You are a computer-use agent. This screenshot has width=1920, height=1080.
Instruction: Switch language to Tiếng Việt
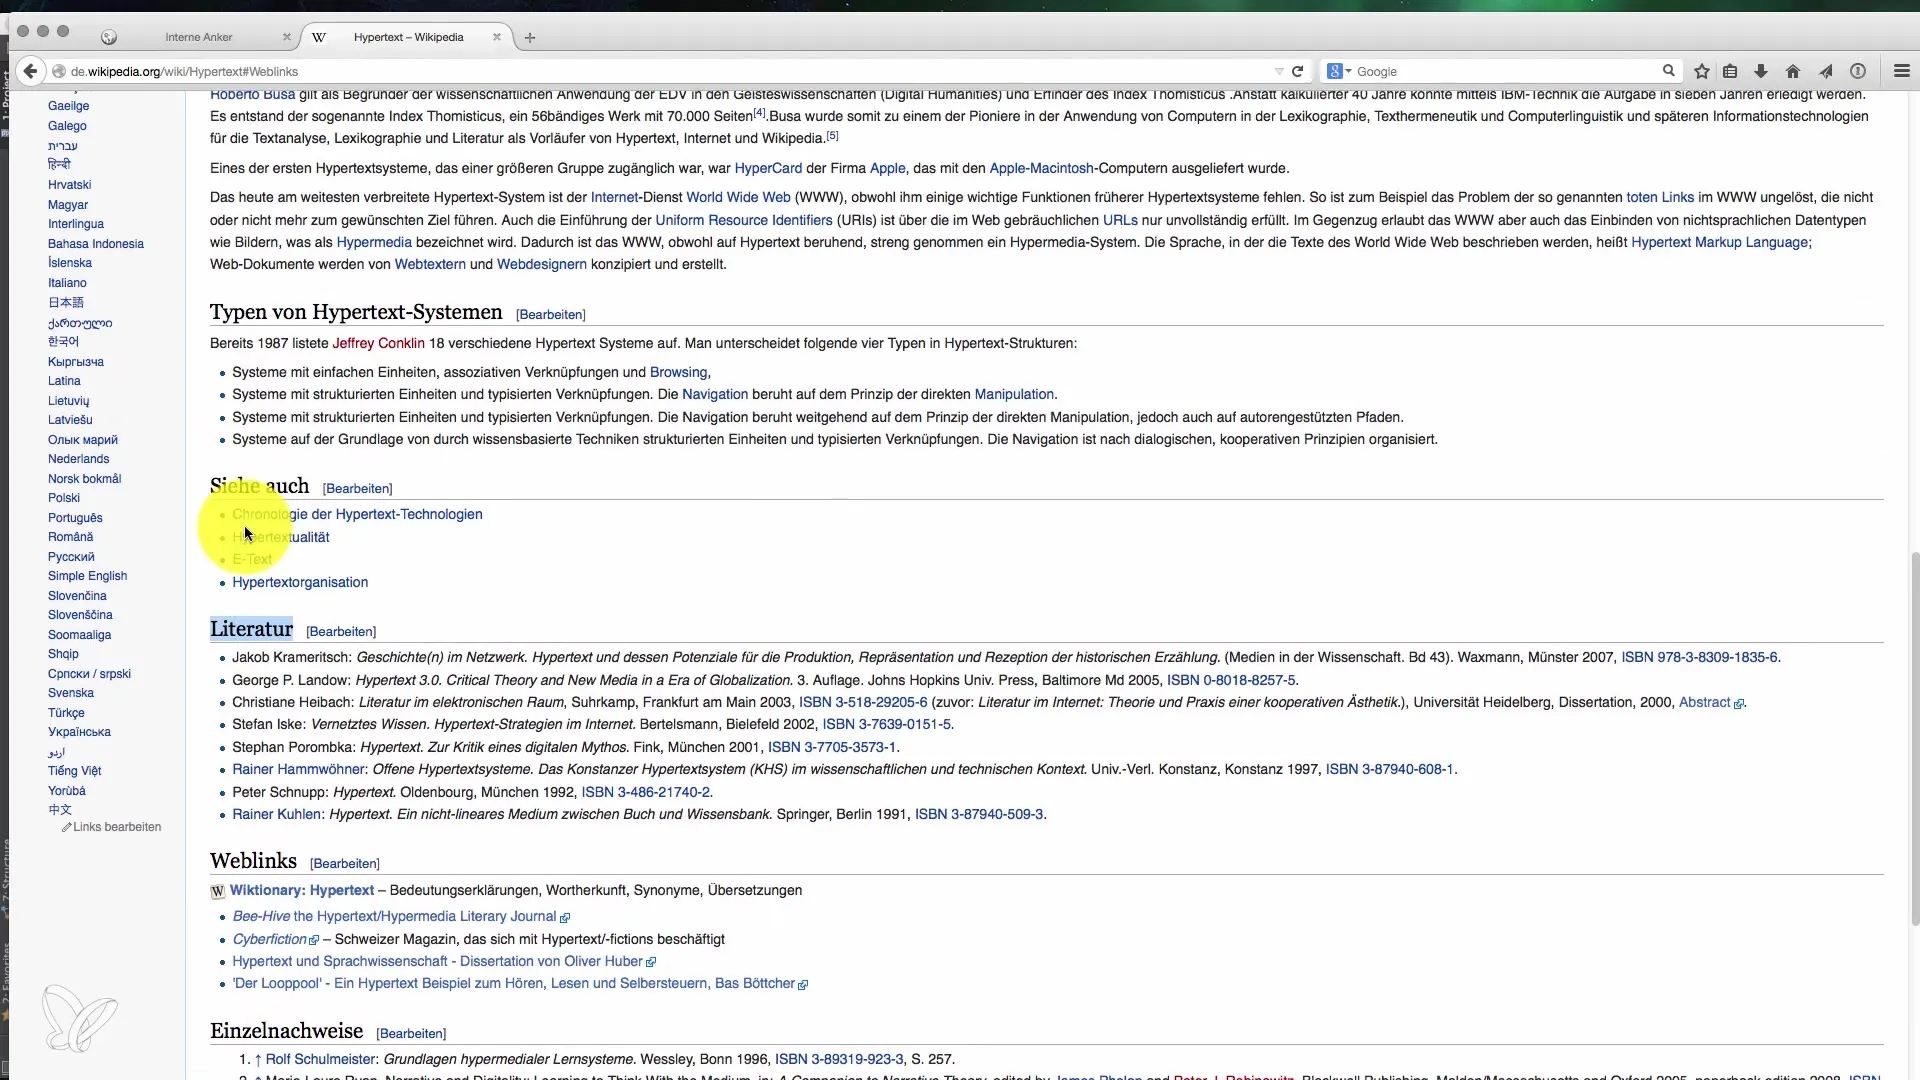[74, 771]
